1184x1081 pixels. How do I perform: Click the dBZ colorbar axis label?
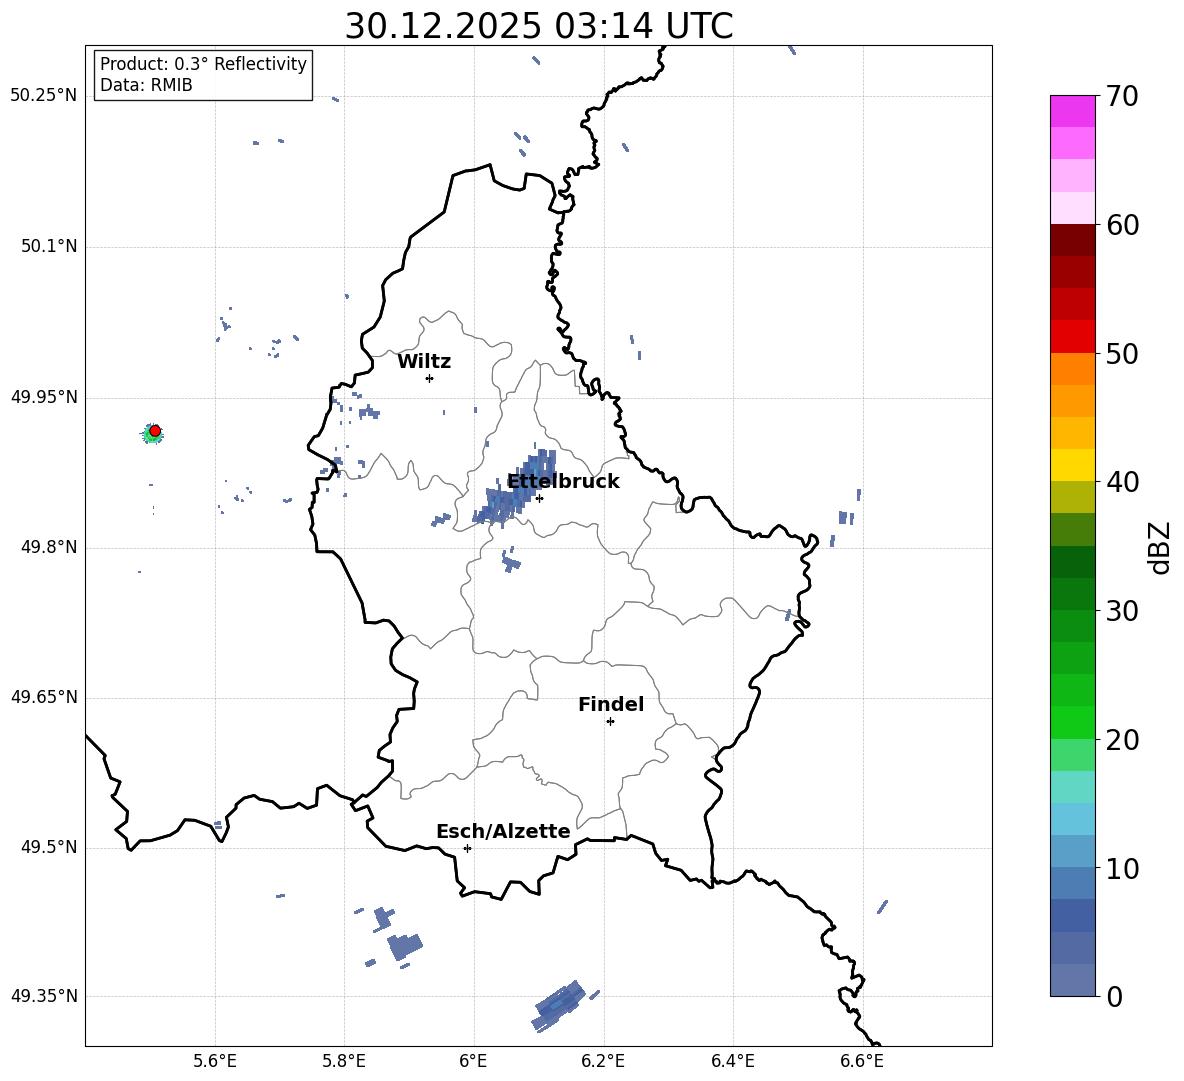(1159, 547)
